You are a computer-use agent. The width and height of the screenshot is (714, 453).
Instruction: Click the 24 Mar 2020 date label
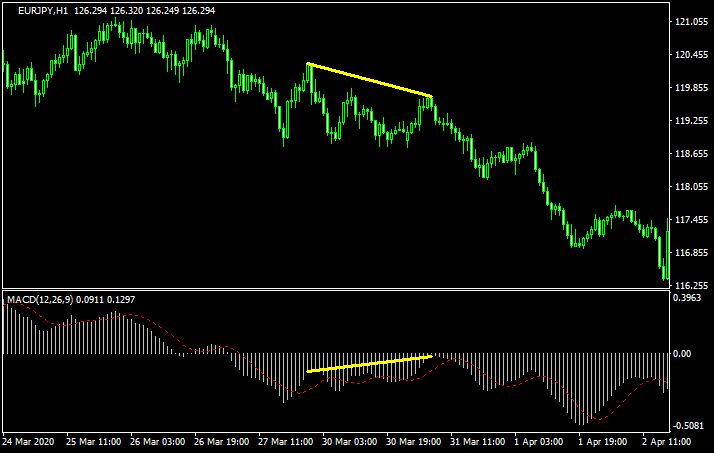coord(30,441)
